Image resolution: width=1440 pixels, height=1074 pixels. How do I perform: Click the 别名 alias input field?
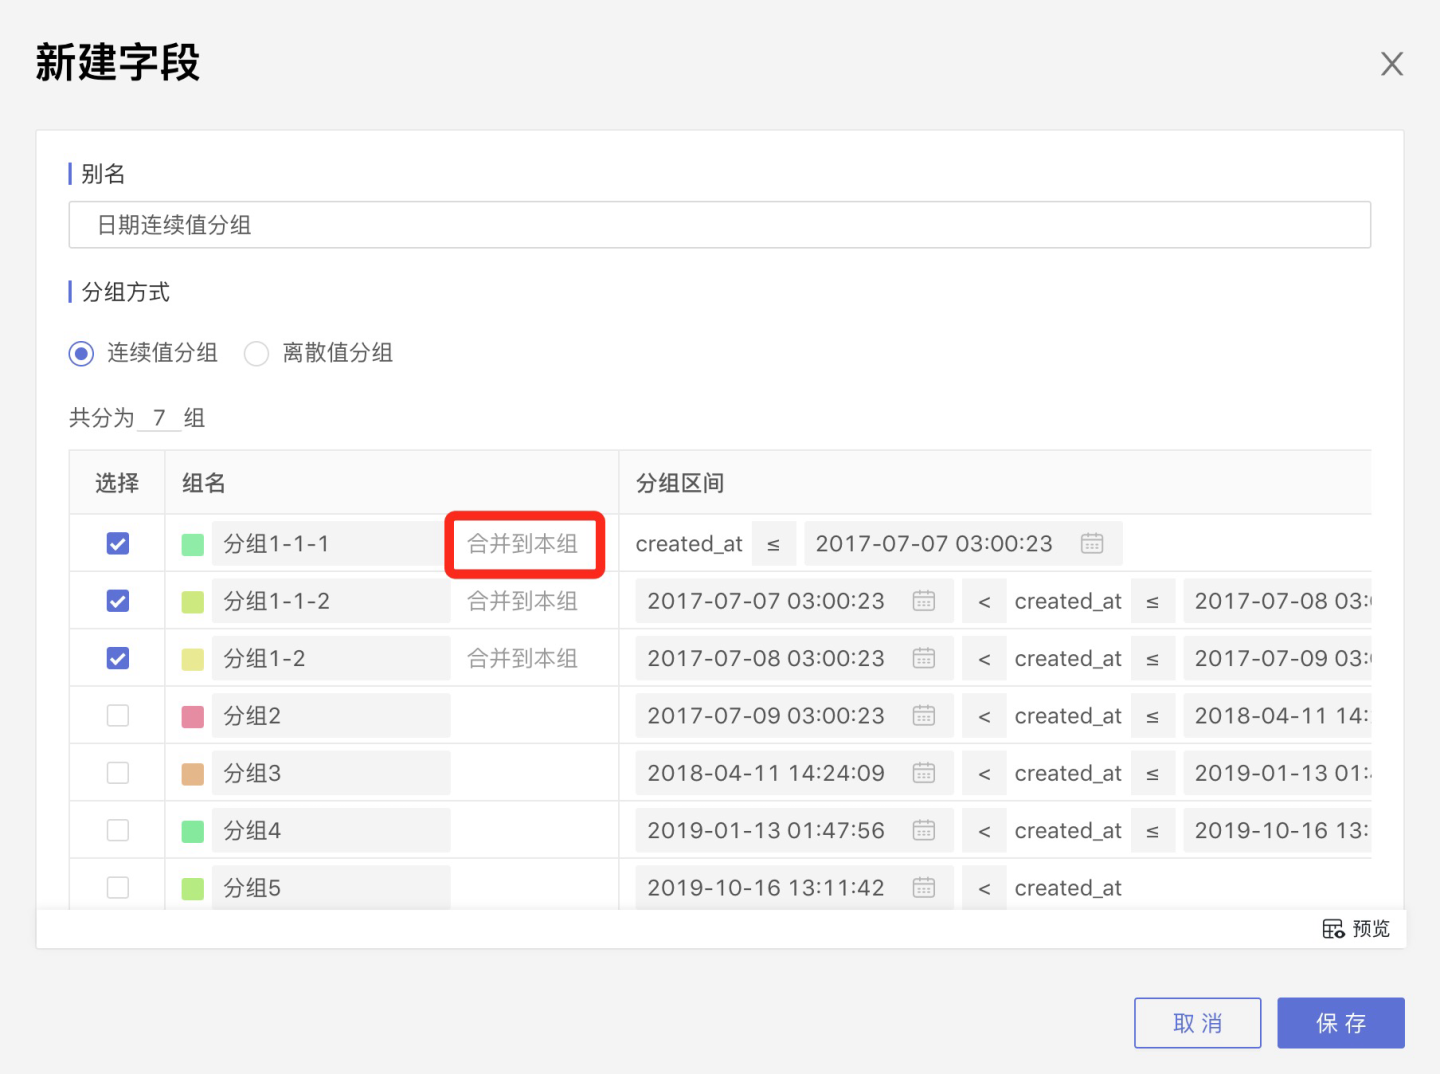[x=719, y=225]
